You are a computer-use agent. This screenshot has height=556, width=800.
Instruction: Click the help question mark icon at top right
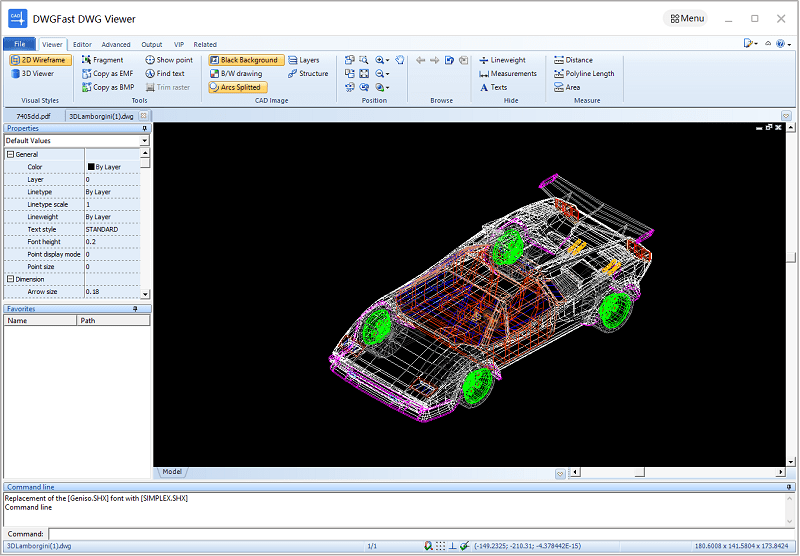(x=780, y=44)
